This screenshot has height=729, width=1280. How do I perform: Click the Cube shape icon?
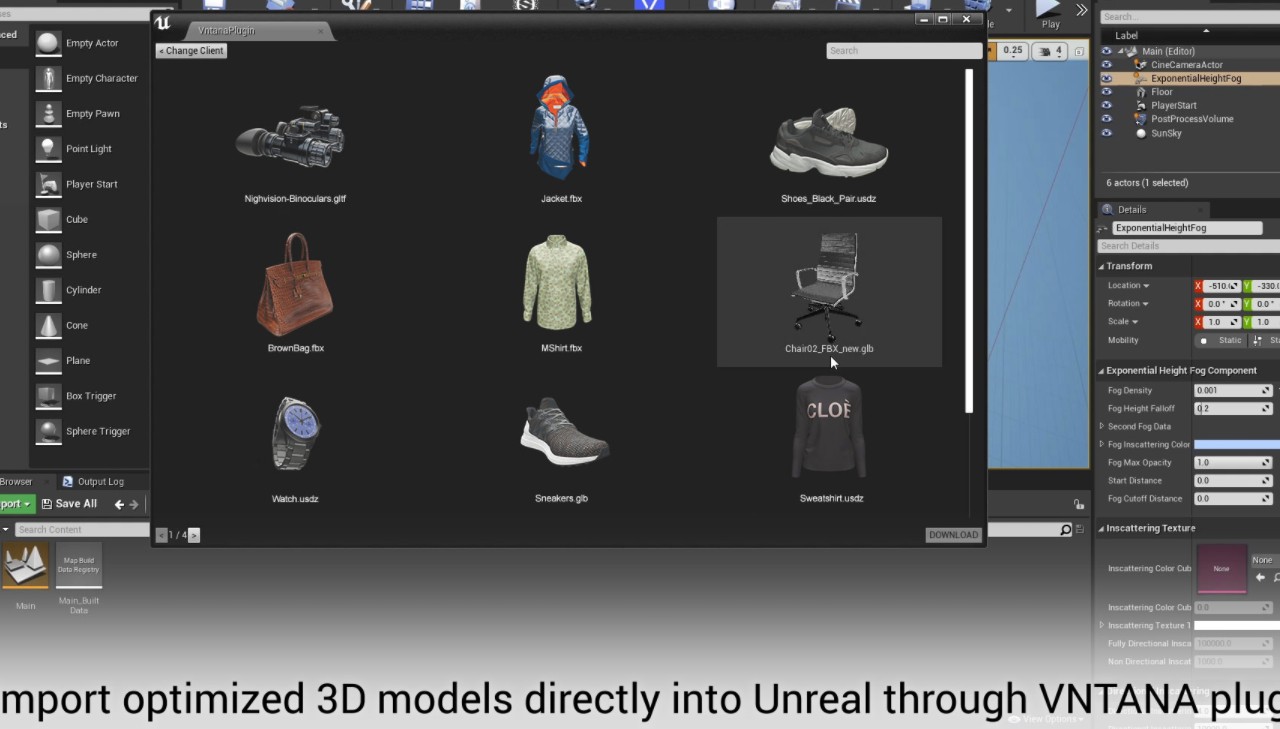(x=48, y=220)
